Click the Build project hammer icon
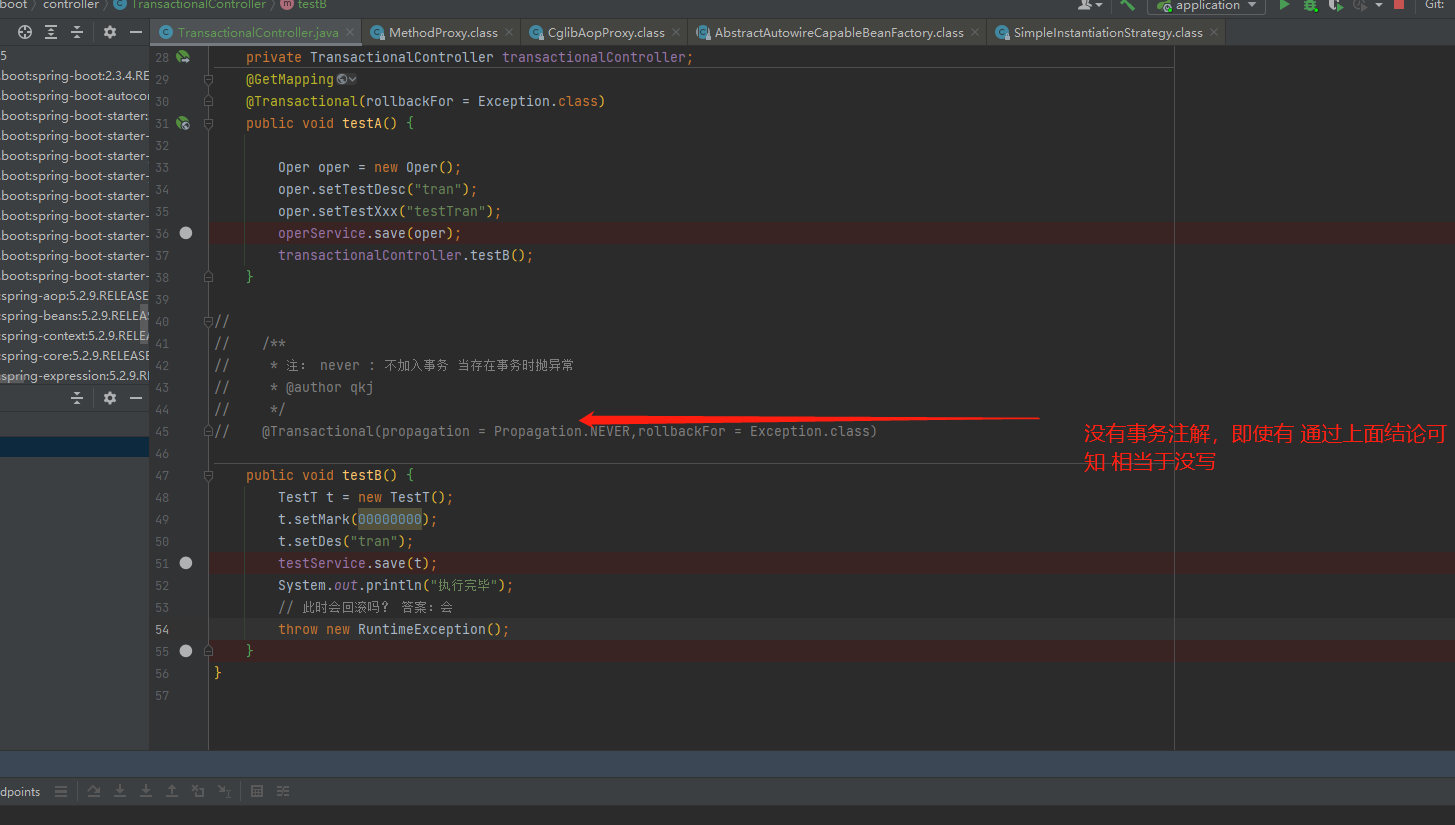 (x=1127, y=5)
